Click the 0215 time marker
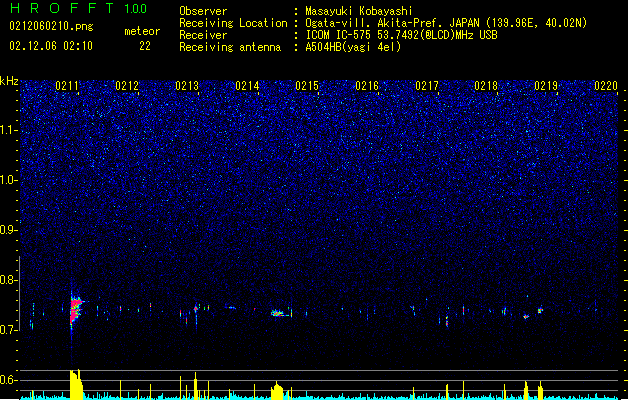 pyautogui.click(x=307, y=86)
